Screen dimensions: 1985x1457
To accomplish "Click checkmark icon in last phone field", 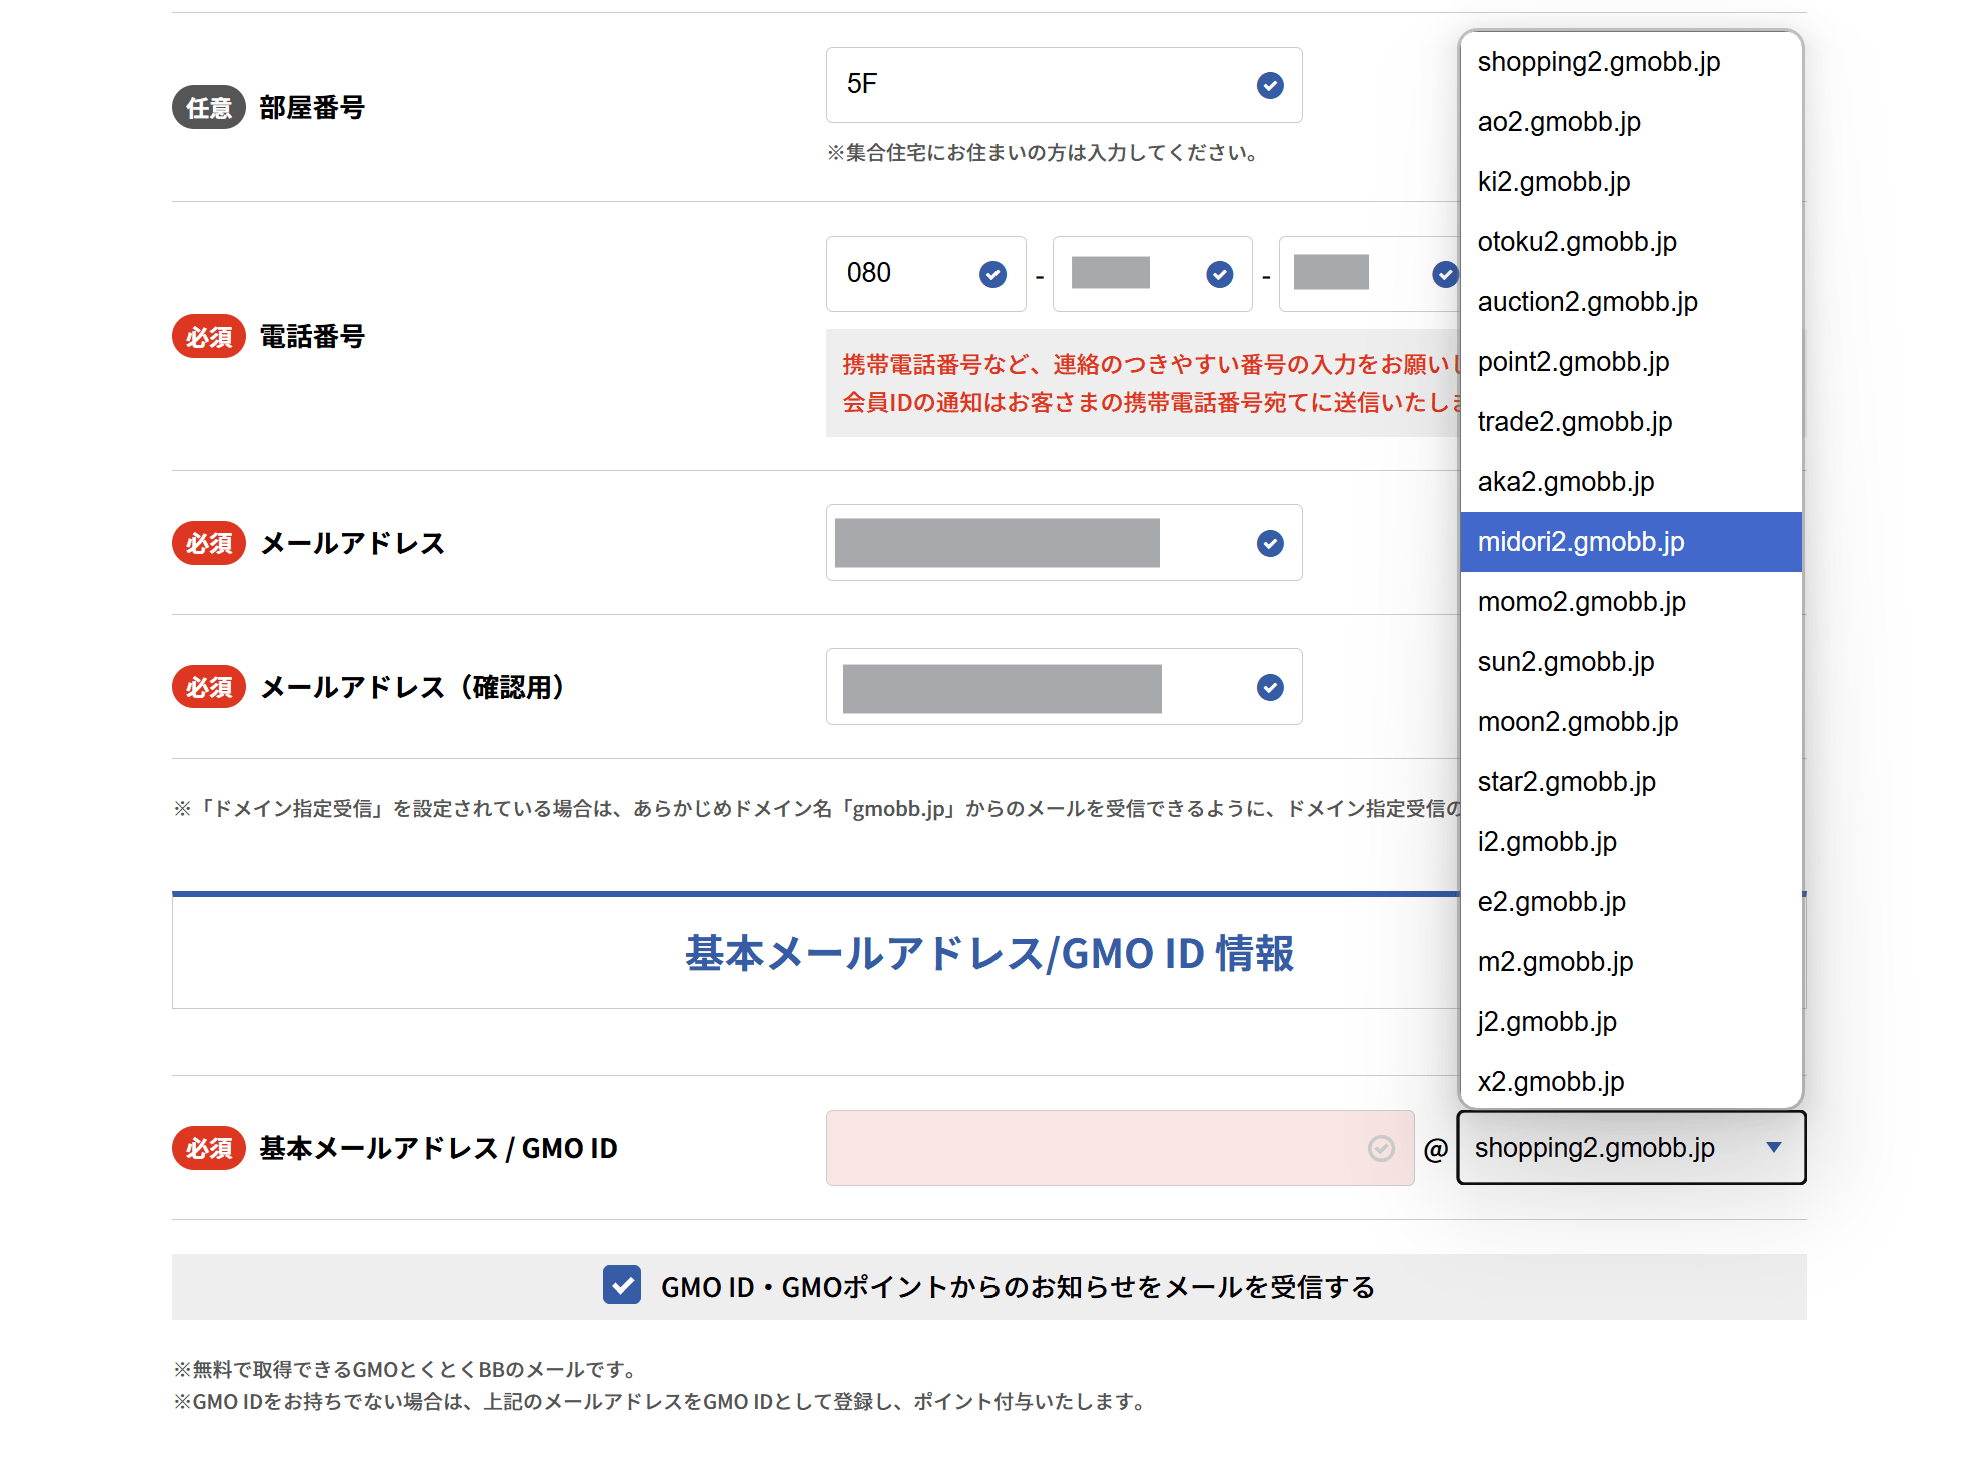I will pos(1445,274).
